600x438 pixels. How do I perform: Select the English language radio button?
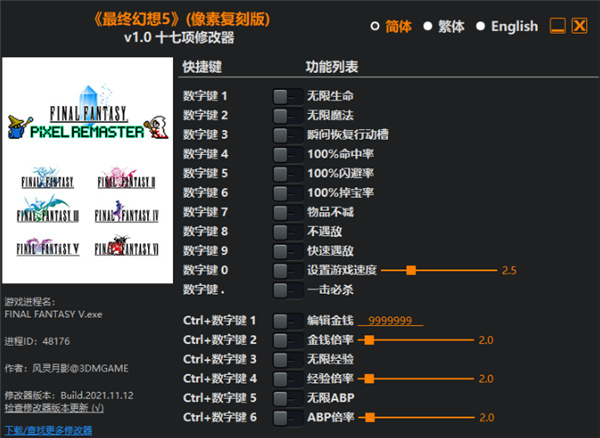tap(480, 26)
